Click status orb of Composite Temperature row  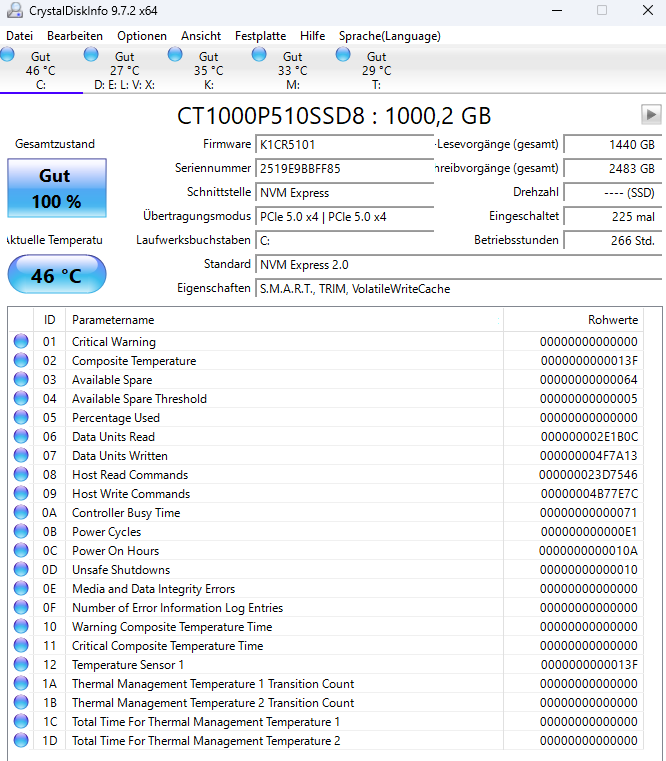(x=21, y=360)
